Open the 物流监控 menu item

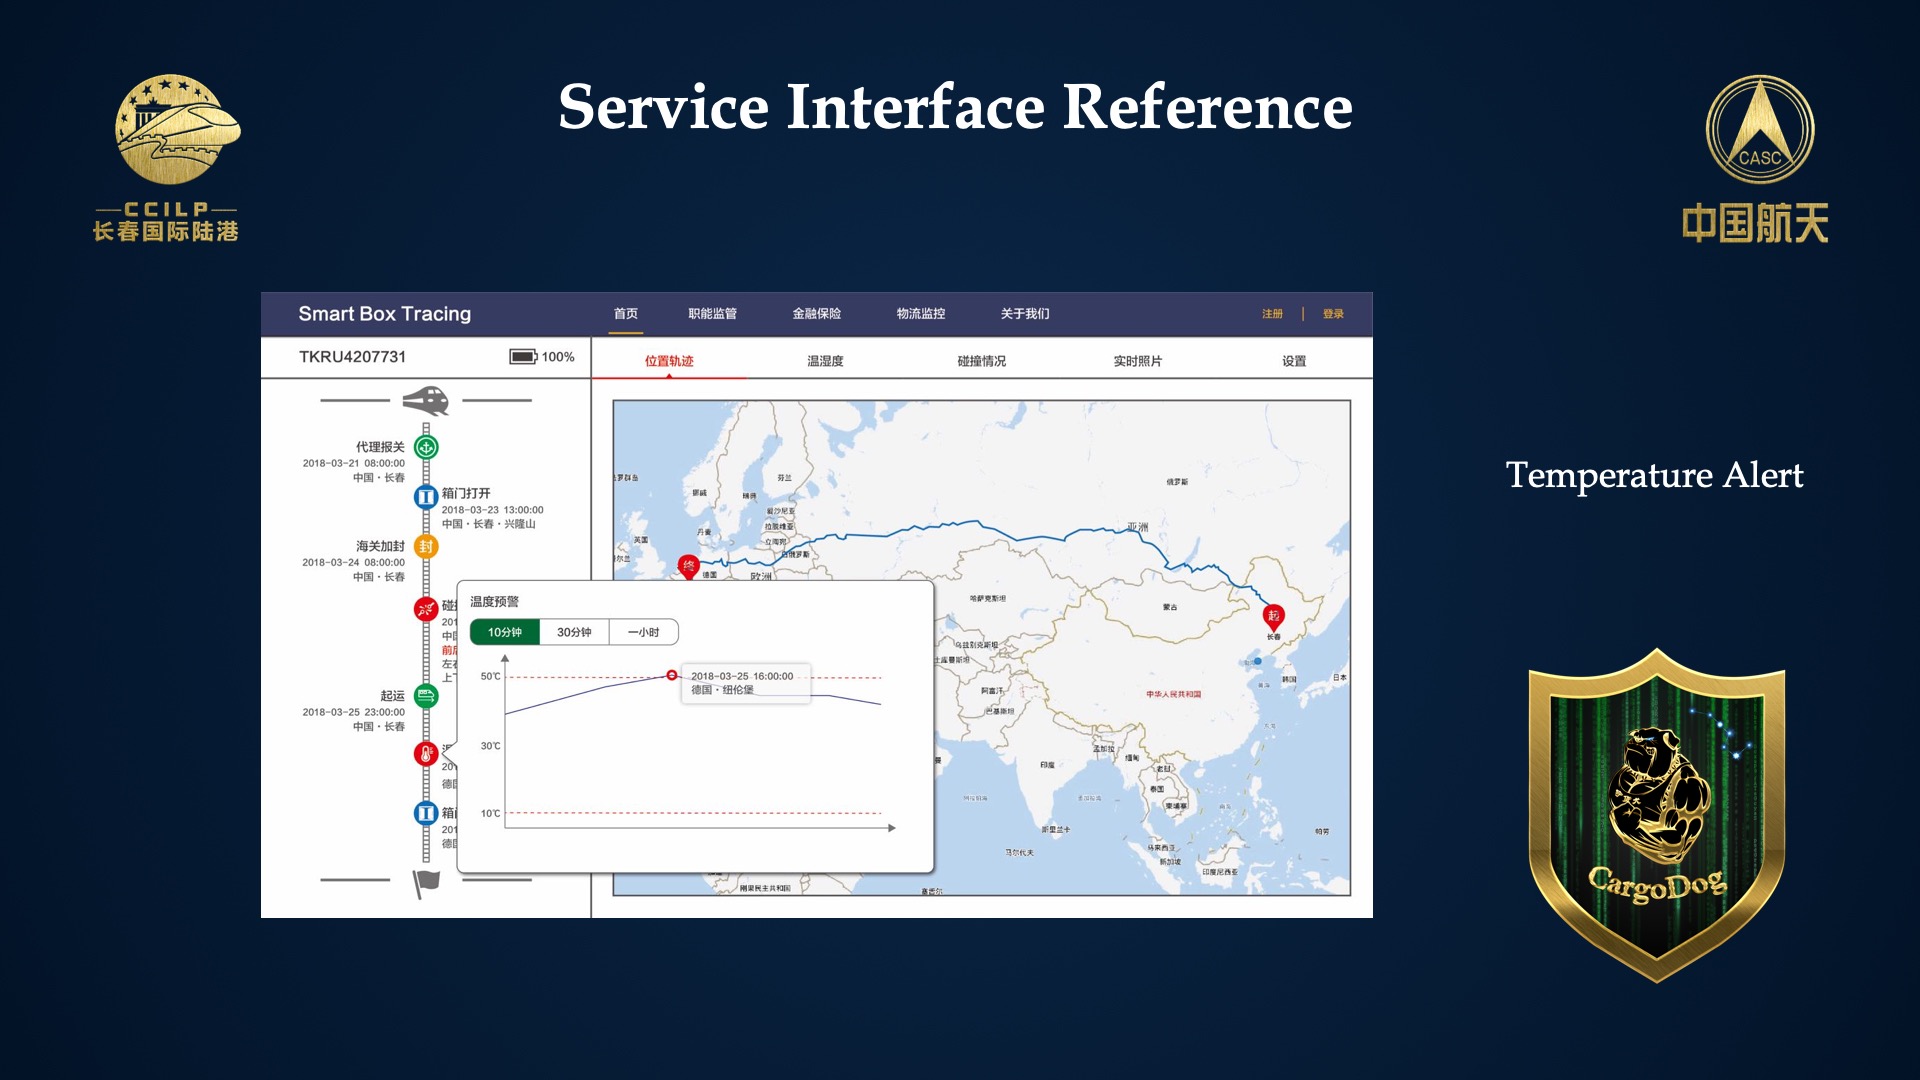tap(920, 314)
